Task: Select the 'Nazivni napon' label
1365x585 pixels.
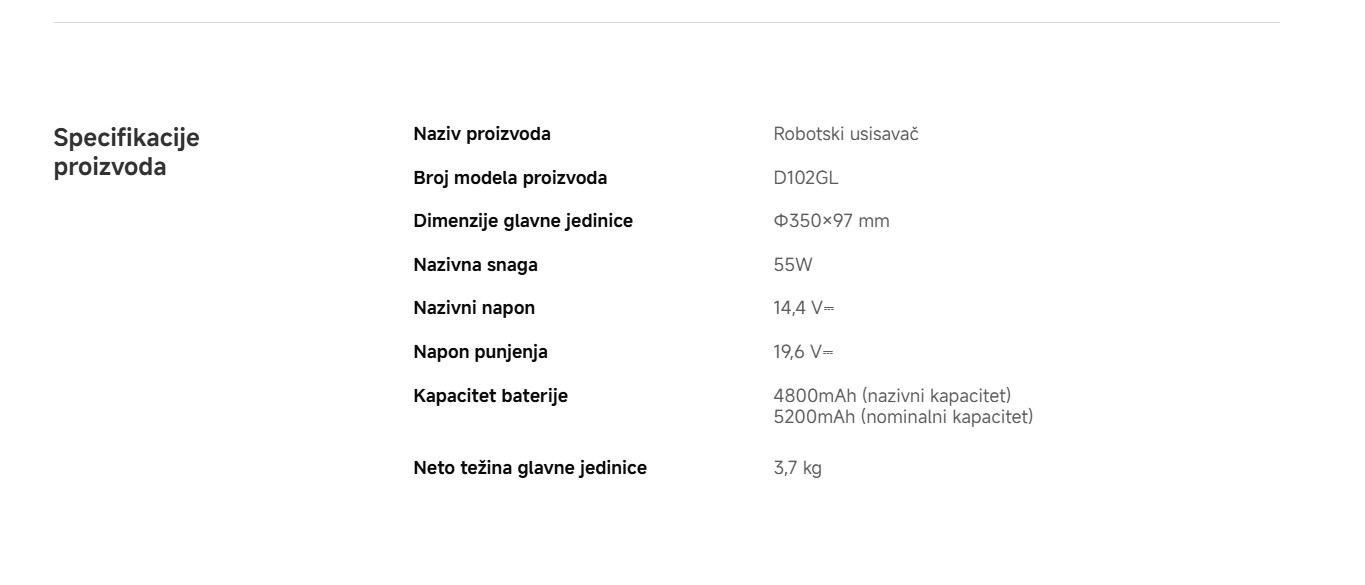Action: (474, 308)
